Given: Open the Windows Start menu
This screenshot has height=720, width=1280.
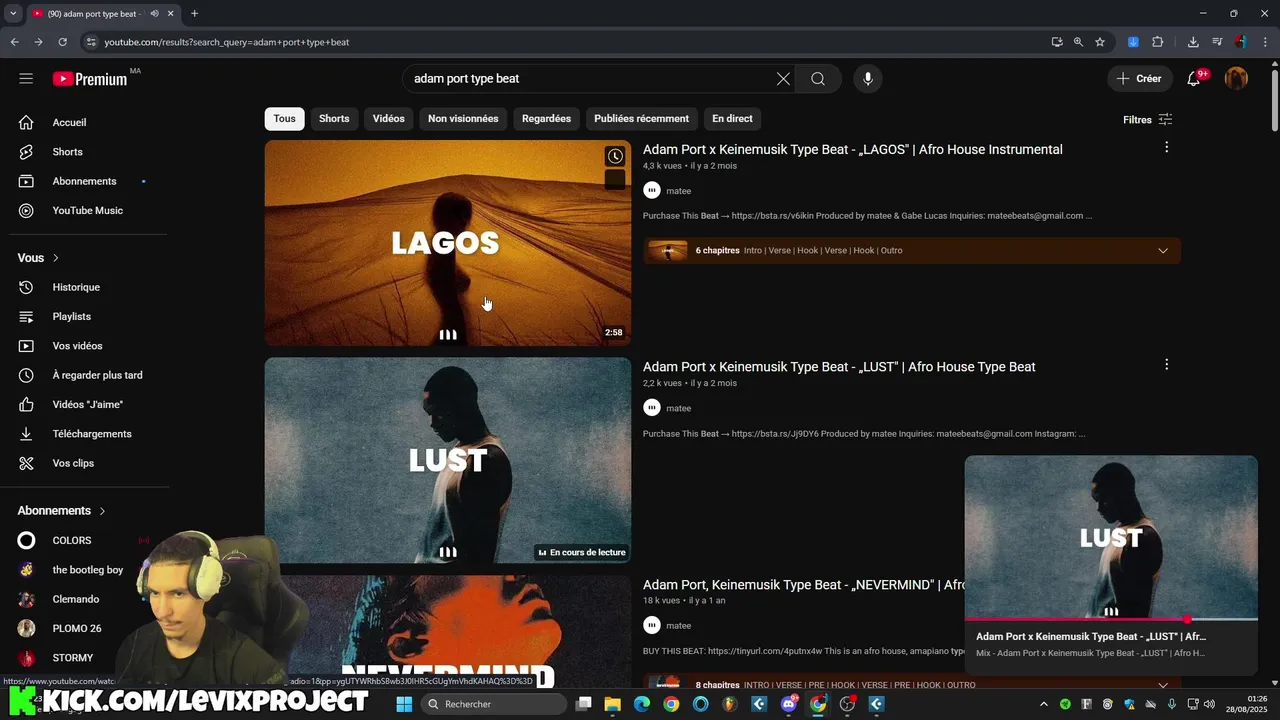Looking at the screenshot, I should coord(404,704).
